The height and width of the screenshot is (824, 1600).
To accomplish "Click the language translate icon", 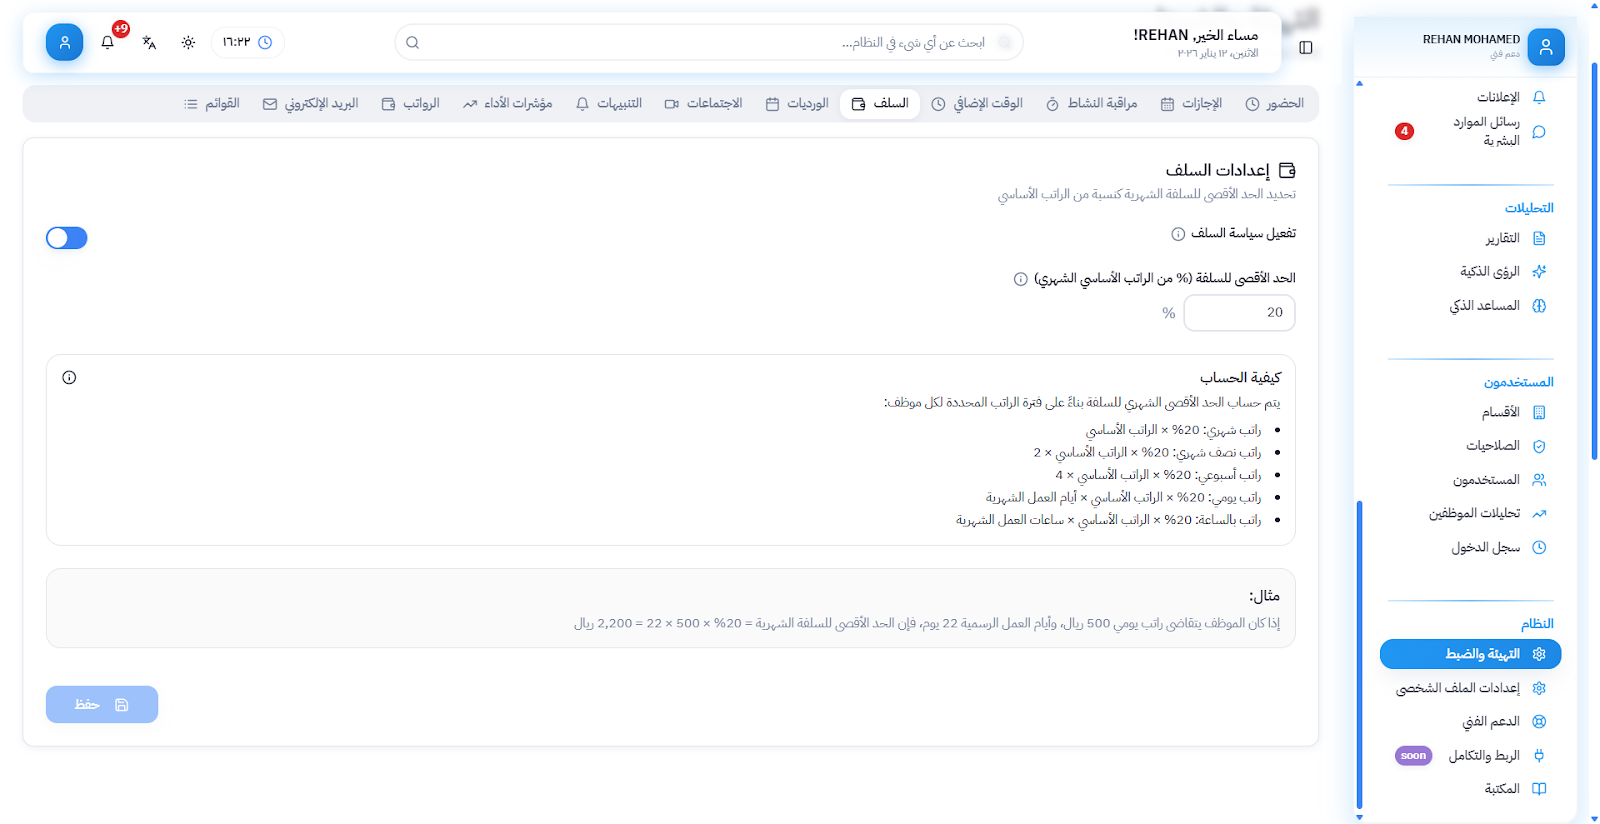I will point(149,42).
